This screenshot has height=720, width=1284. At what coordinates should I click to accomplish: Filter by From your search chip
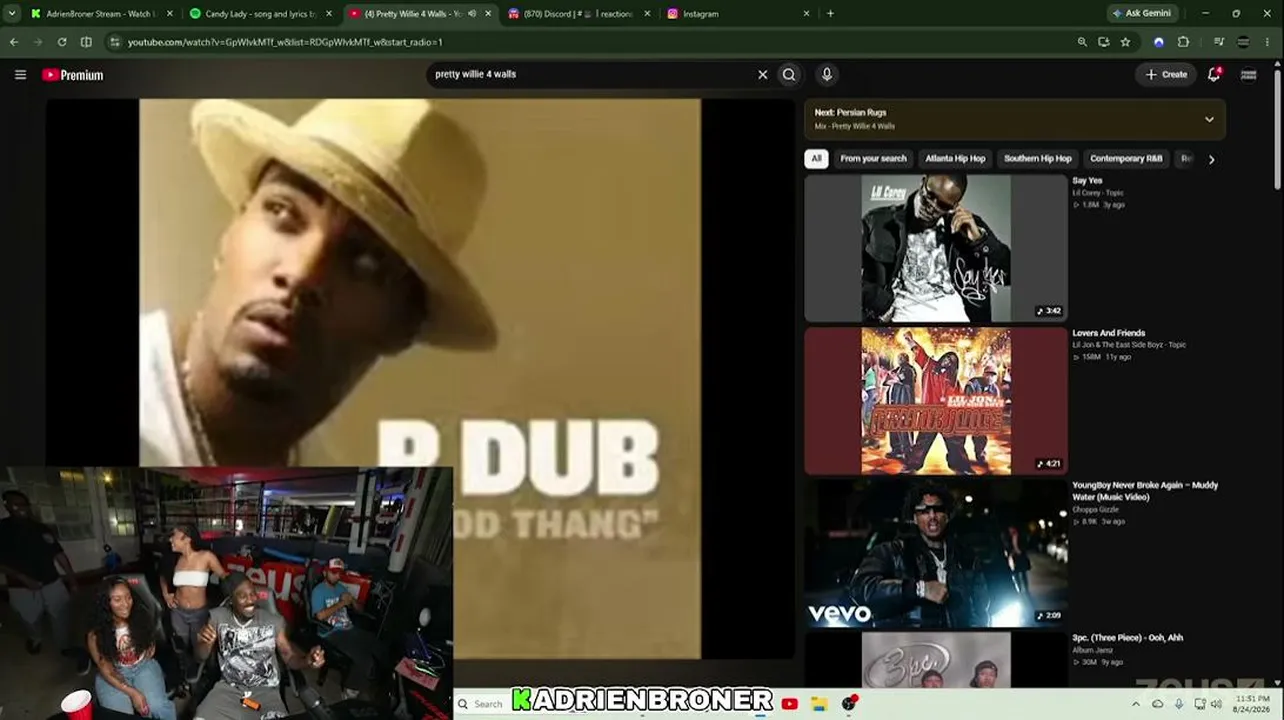(873, 158)
